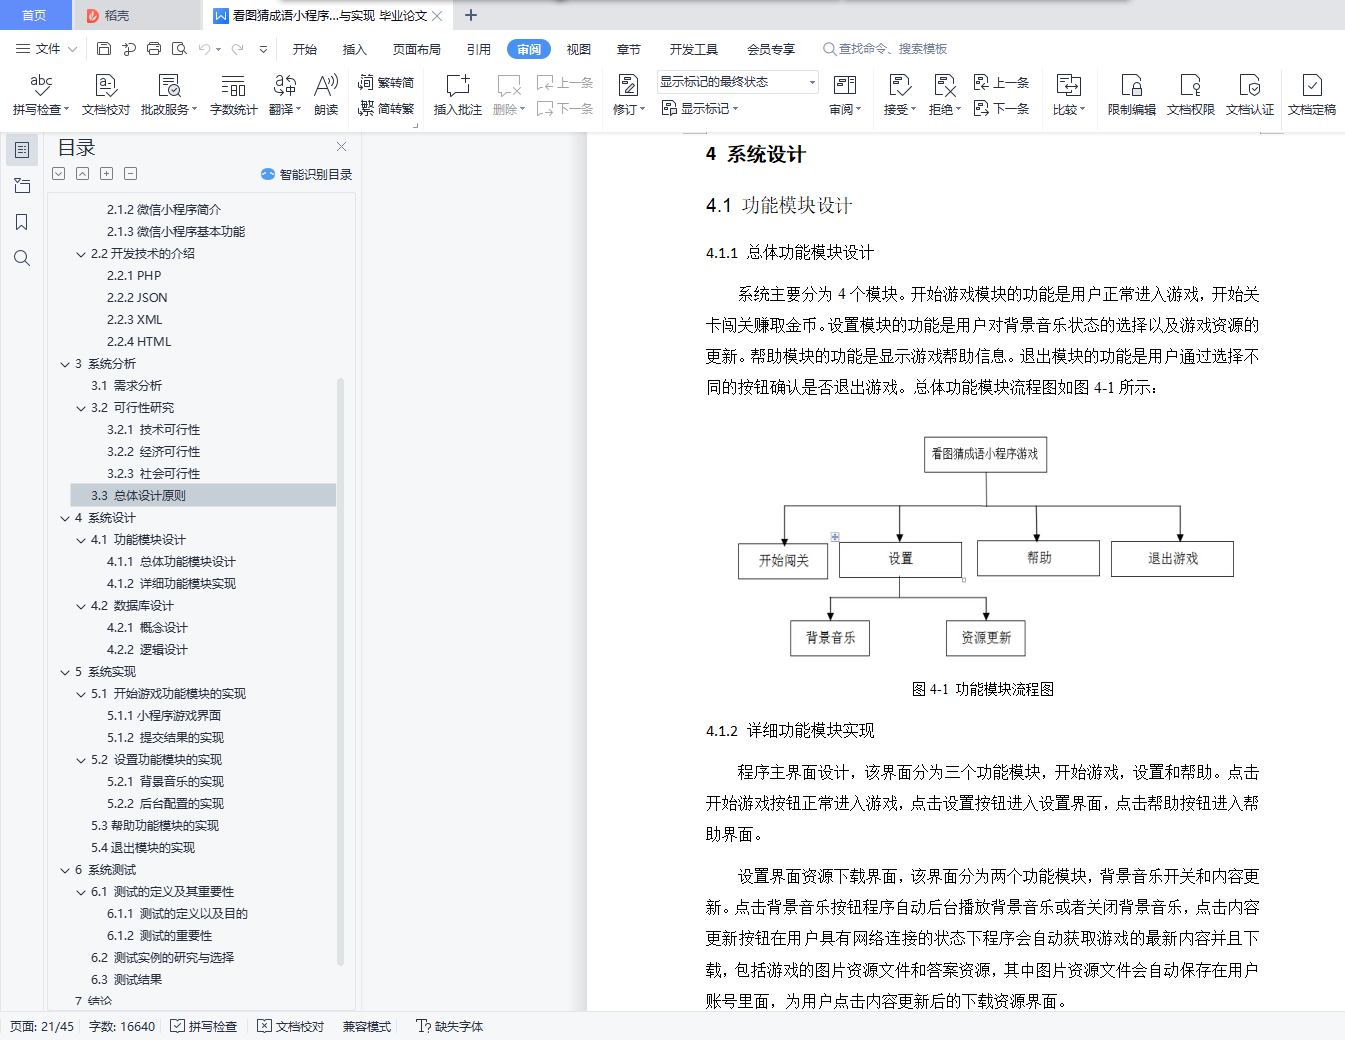The image size is (1345, 1040).
Task: Toggle 拼写检查 in the status bar
Action: point(204,1026)
